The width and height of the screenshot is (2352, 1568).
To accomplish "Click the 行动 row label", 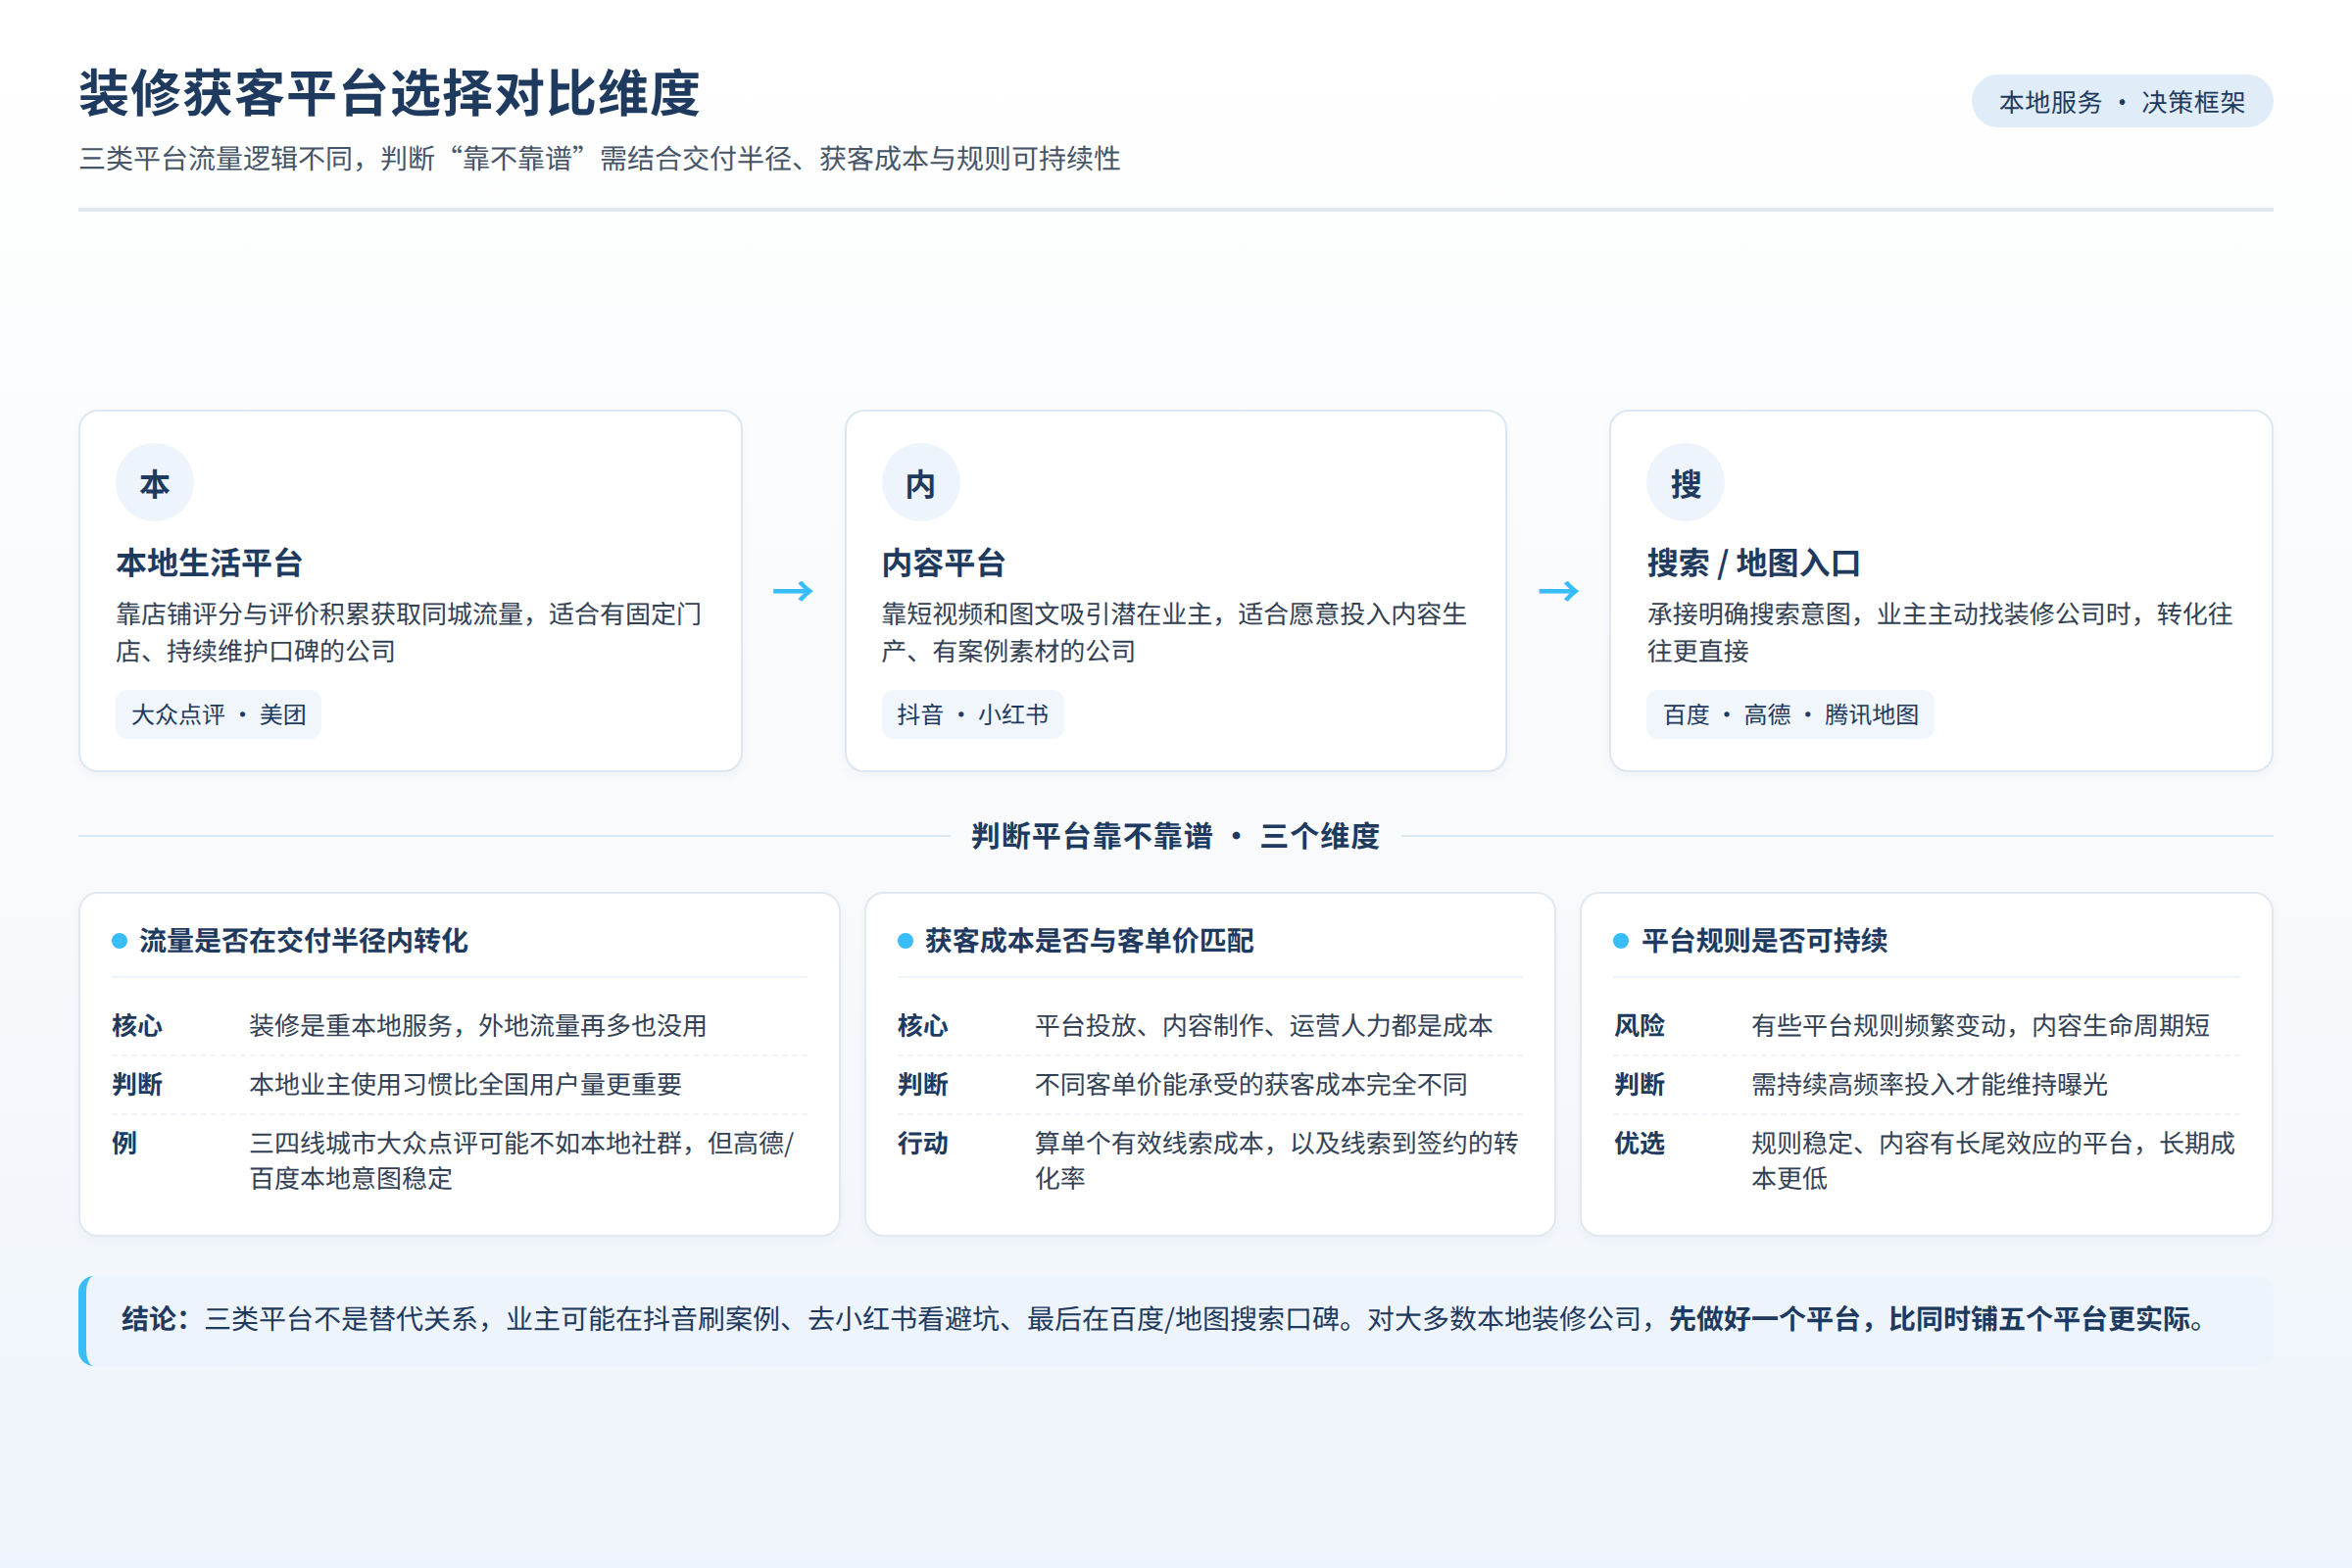I will 922,1143.
